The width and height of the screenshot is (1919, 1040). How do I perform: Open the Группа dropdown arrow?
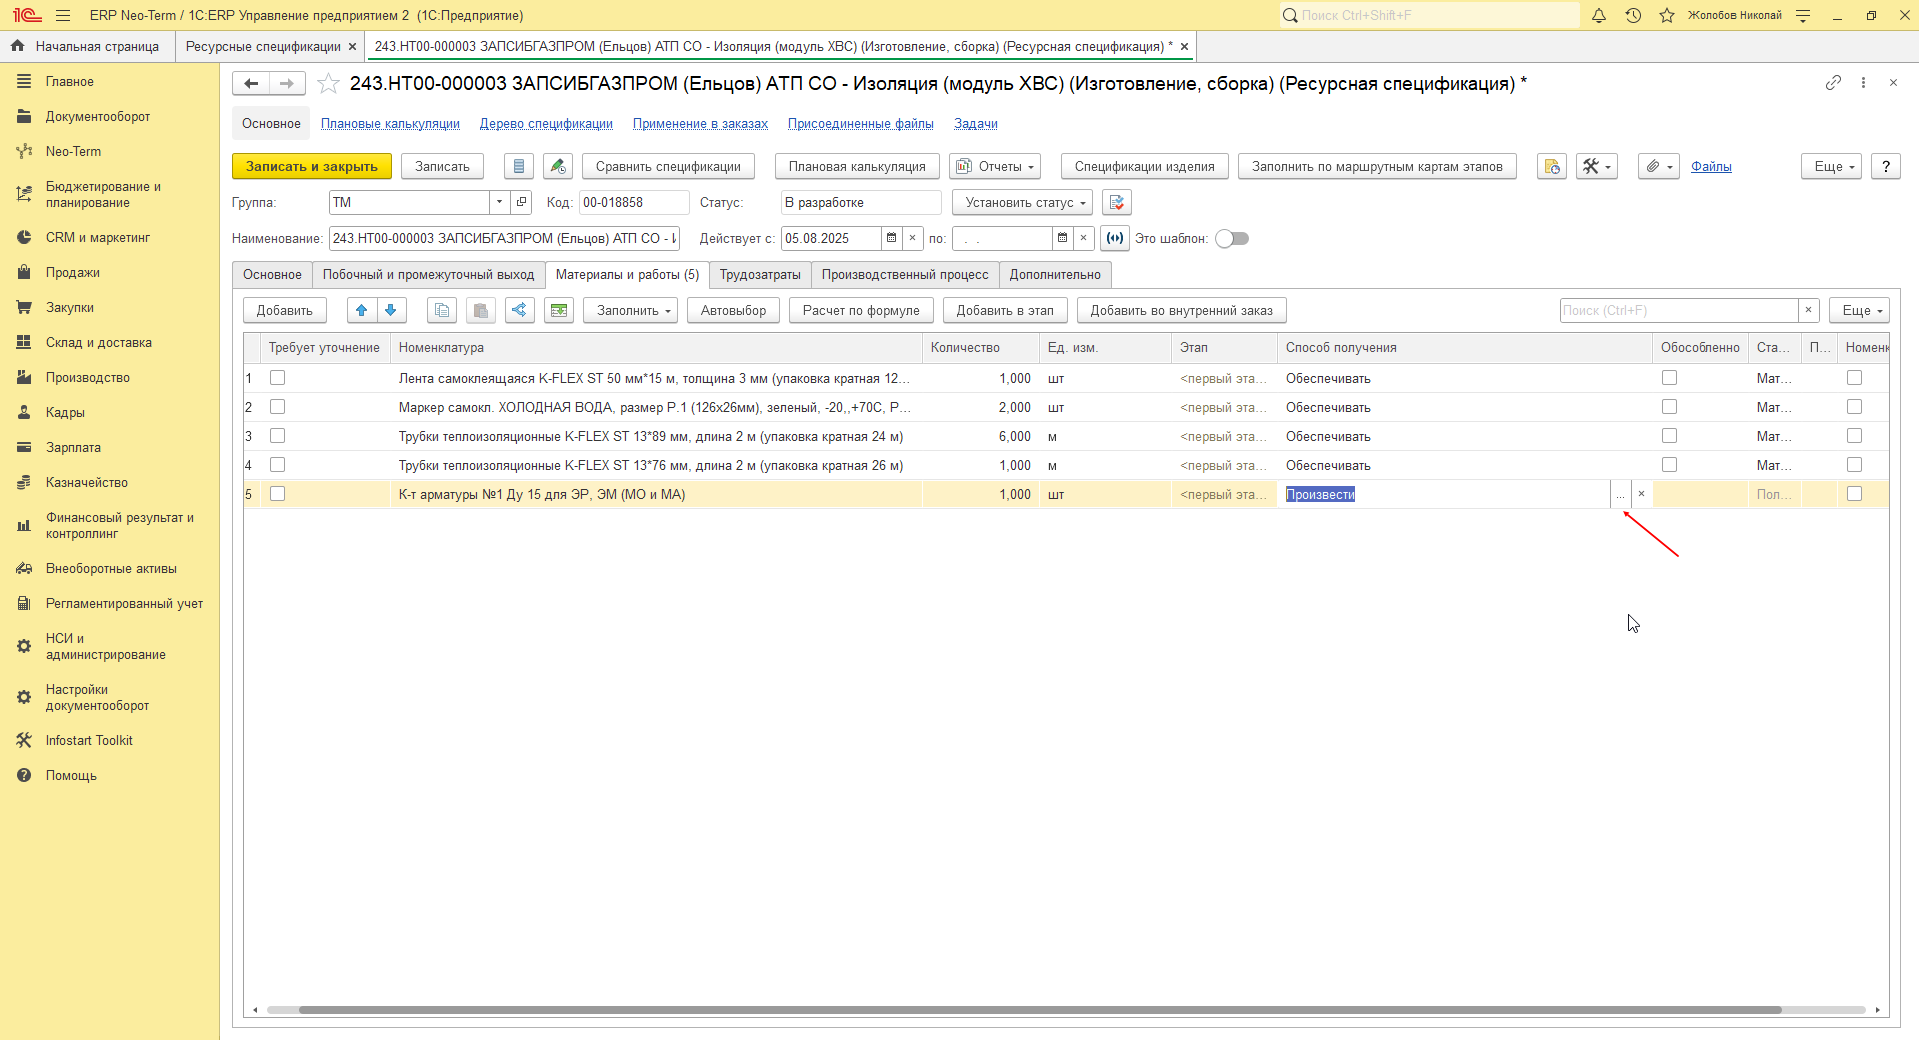click(499, 202)
